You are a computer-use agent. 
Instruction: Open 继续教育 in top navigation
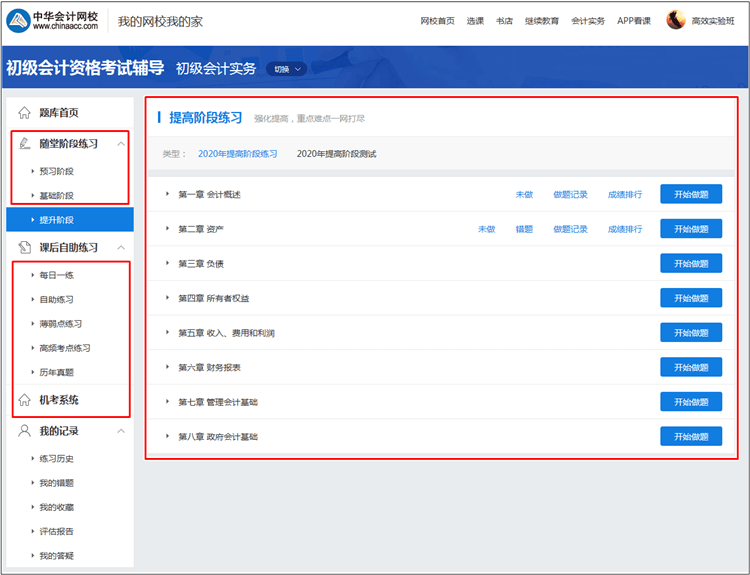[x=541, y=21]
